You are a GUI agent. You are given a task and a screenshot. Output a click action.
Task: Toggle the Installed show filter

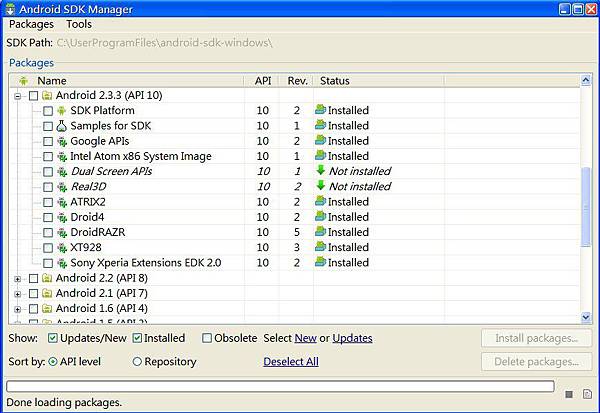point(137,338)
